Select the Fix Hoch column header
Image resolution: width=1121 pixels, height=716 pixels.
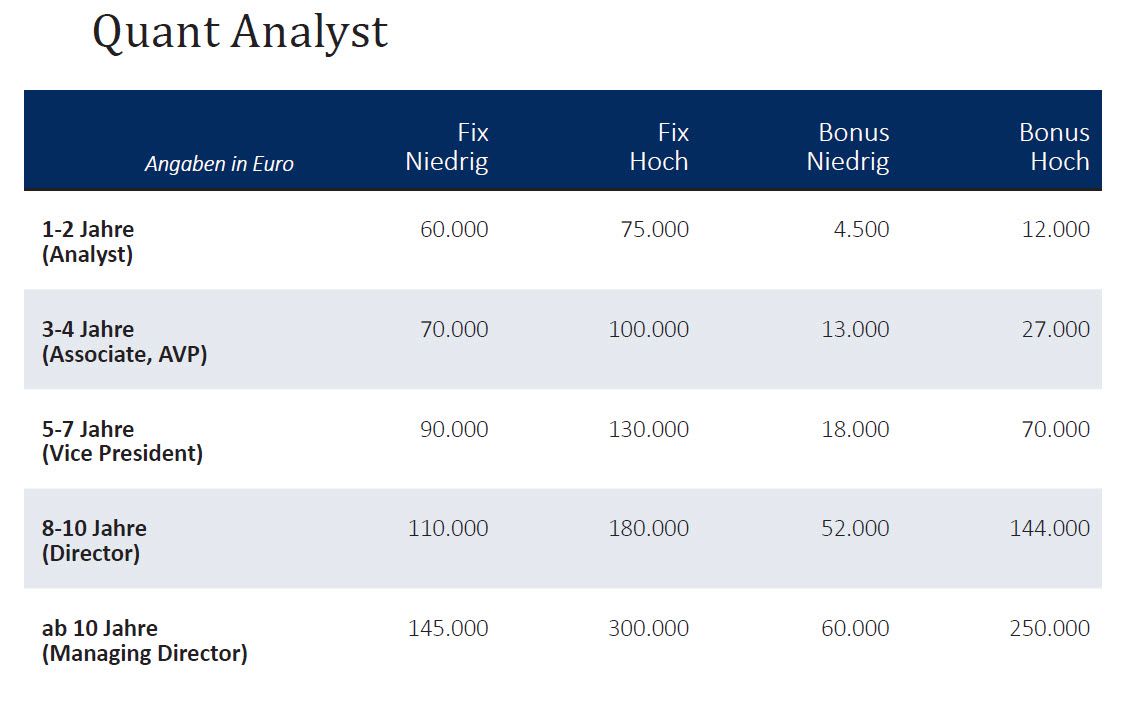click(659, 147)
